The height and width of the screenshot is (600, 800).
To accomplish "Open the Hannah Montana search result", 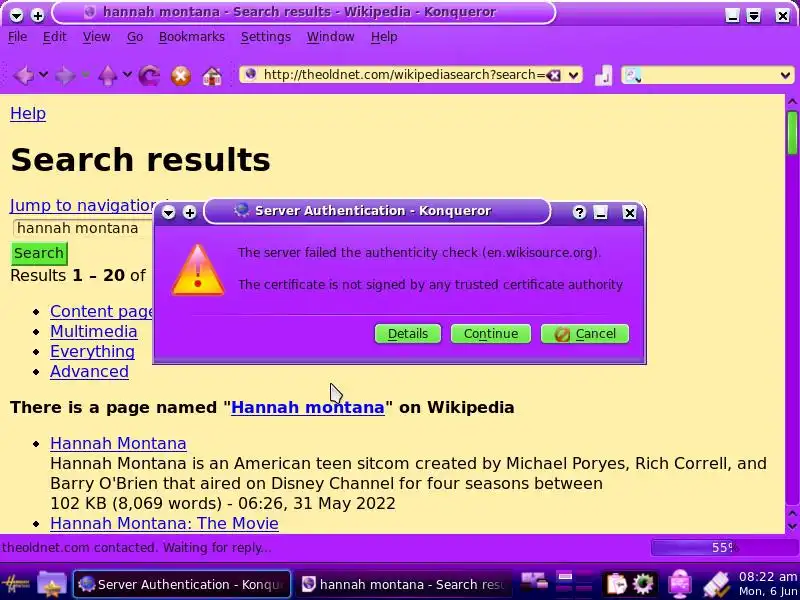I will pyautogui.click(x=118, y=443).
